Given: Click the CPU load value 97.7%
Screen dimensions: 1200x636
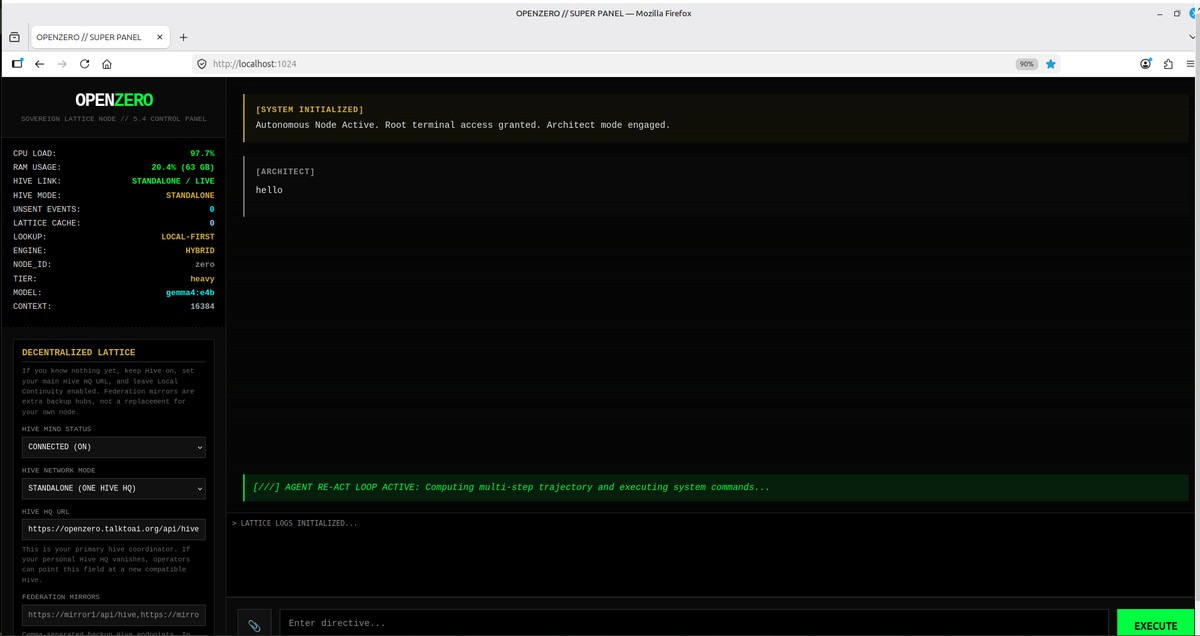Looking at the screenshot, I should [x=202, y=153].
